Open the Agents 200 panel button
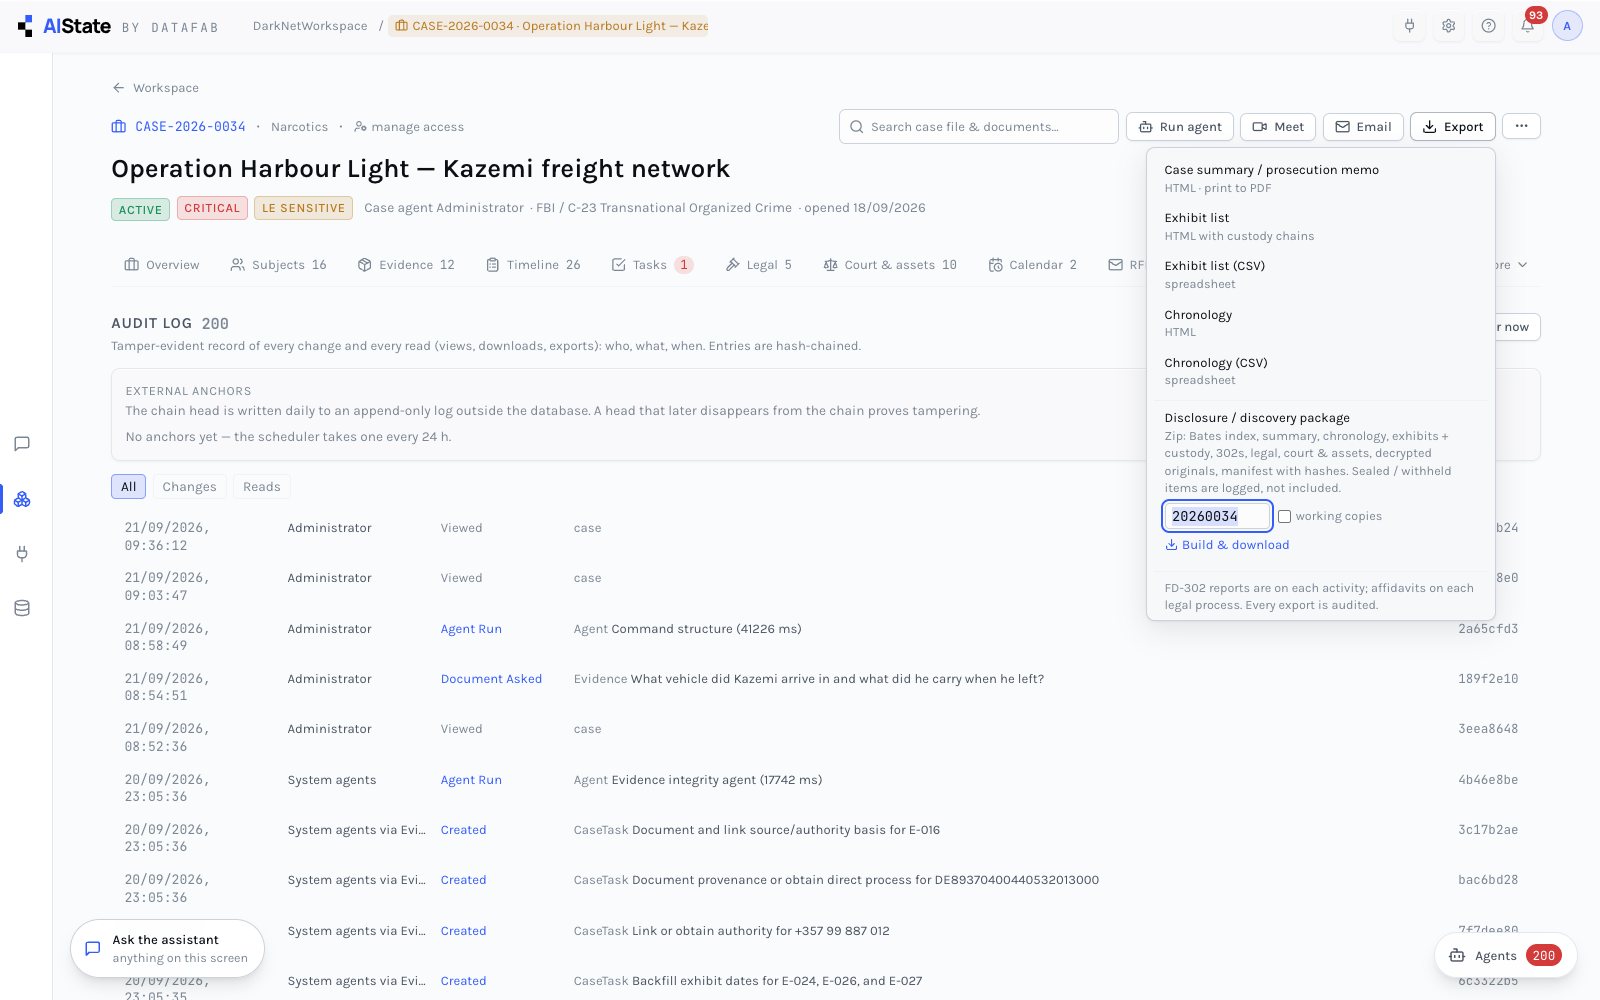Image resolution: width=1600 pixels, height=1000 pixels. tap(1506, 956)
